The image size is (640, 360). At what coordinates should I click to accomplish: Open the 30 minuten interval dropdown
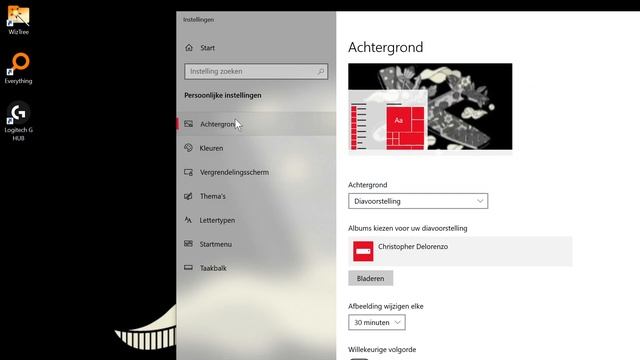click(377, 322)
